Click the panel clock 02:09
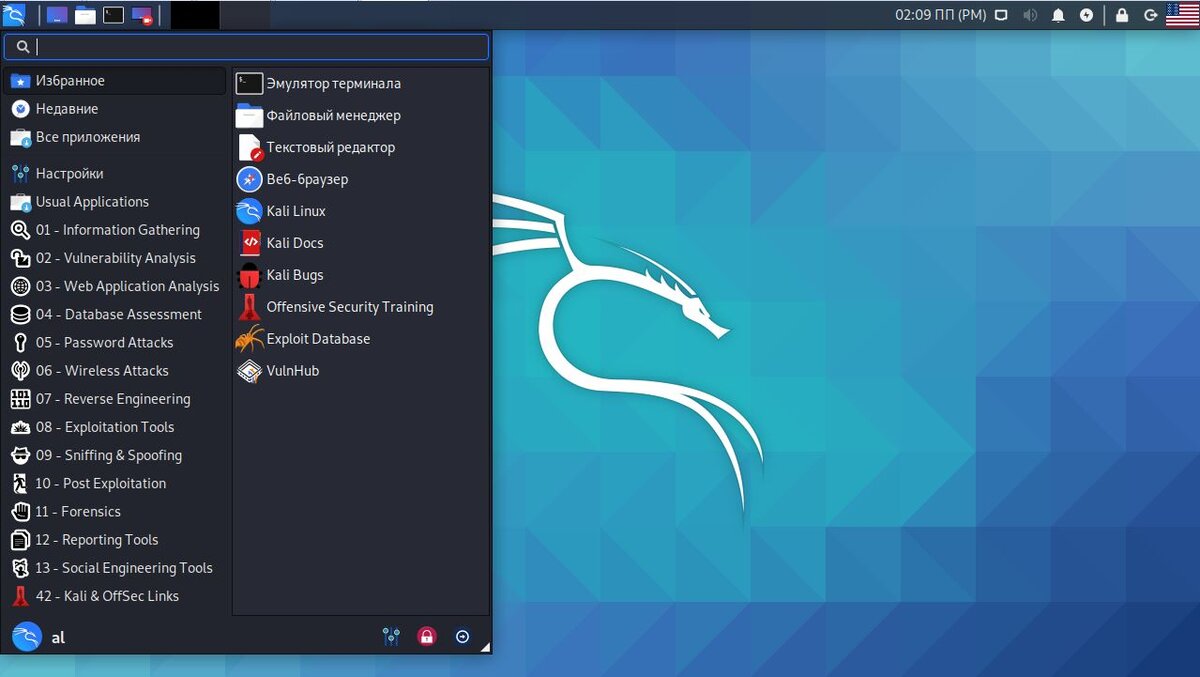Image resolution: width=1200 pixels, height=677 pixels. coord(940,15)
